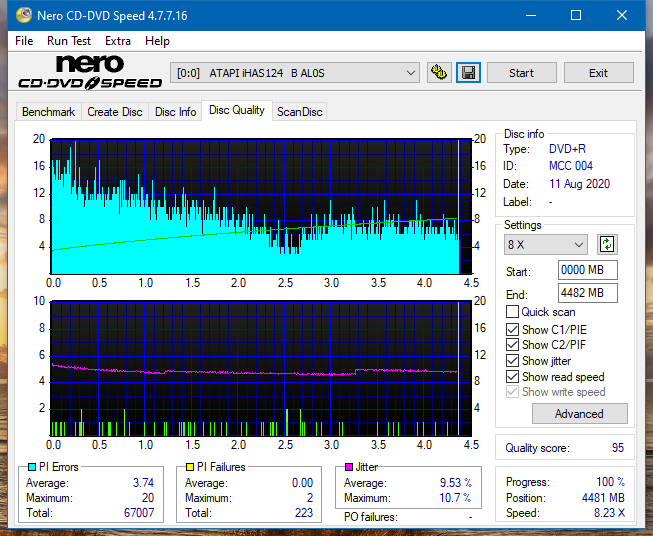Click the Nero CD-DVD Speed title bar icon

point(24,15)
